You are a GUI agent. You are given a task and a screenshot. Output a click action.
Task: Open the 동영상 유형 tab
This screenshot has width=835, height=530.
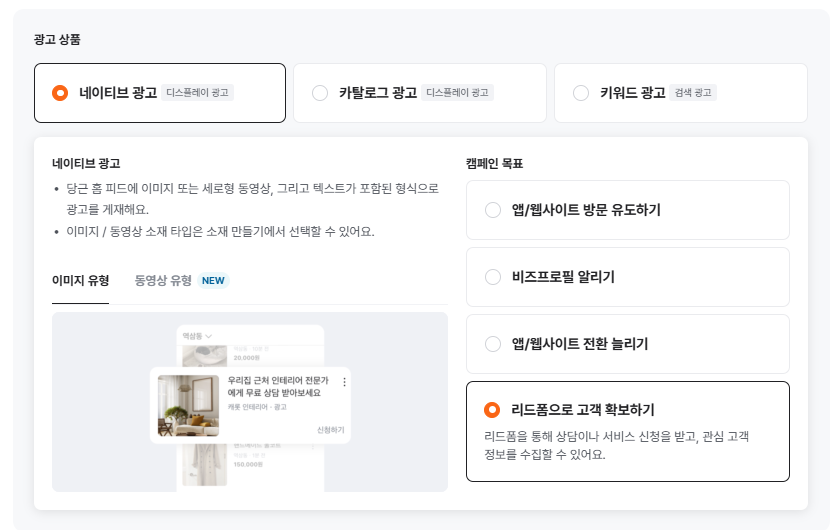(163, 280)
